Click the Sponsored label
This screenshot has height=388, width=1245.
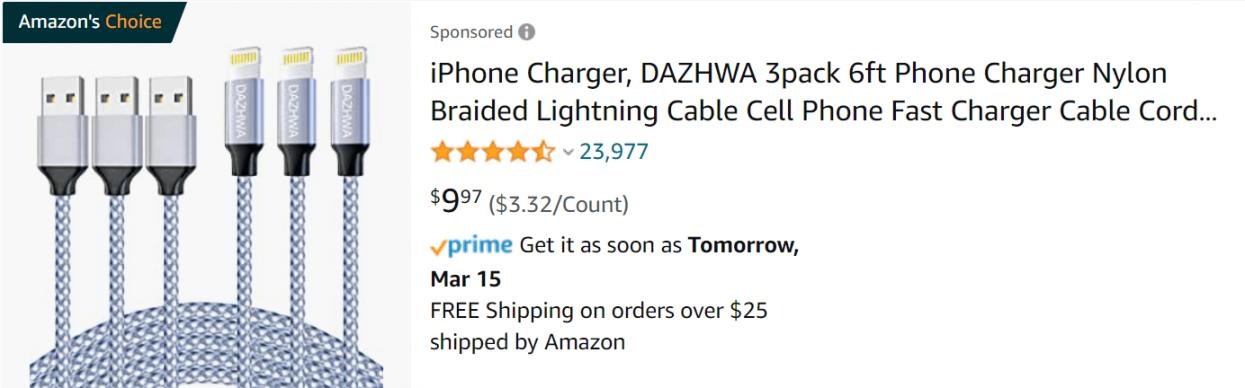coord(471,32)
